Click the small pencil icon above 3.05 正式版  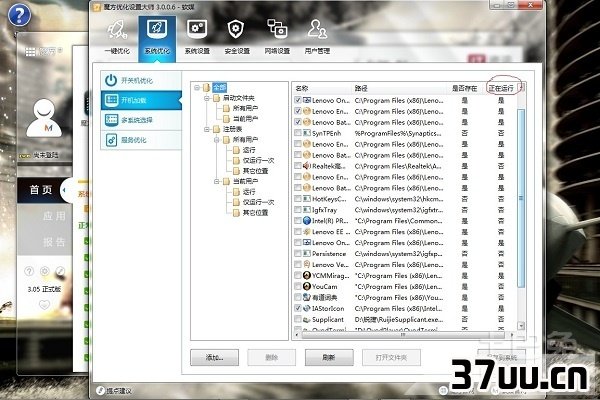pos(60,271)
